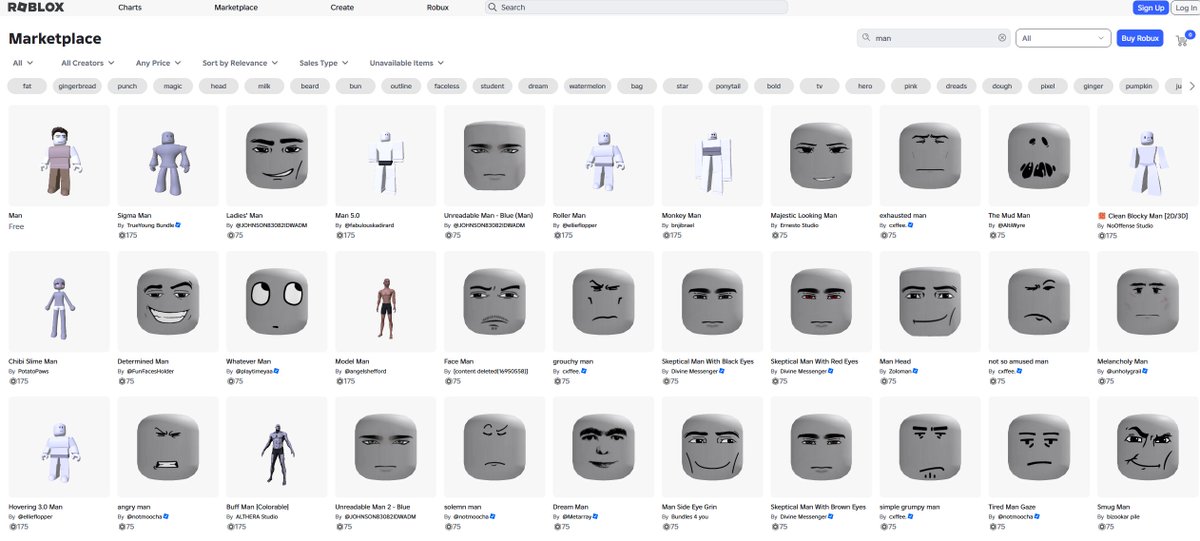Filter by the 'beard' tag
This screenshot has width=1200, height=541.
[x=310, y=86]
